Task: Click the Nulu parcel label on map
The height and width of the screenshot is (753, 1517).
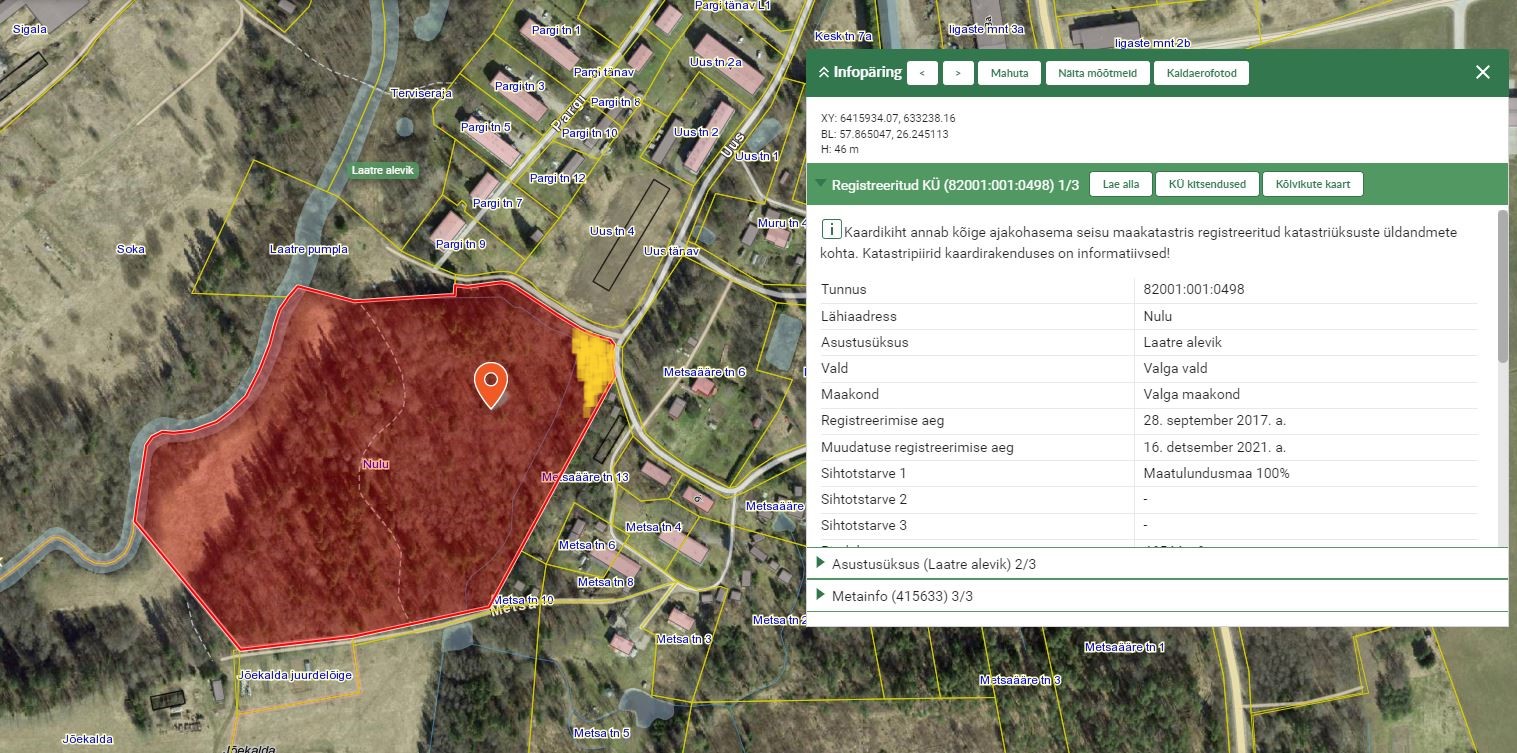Action: [375, 464]
